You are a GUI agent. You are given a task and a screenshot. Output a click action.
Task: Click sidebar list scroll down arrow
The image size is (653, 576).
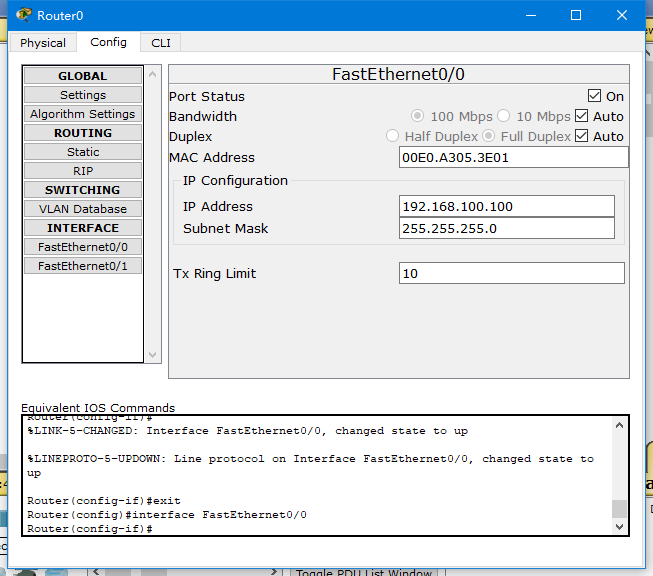pos(152,355)
